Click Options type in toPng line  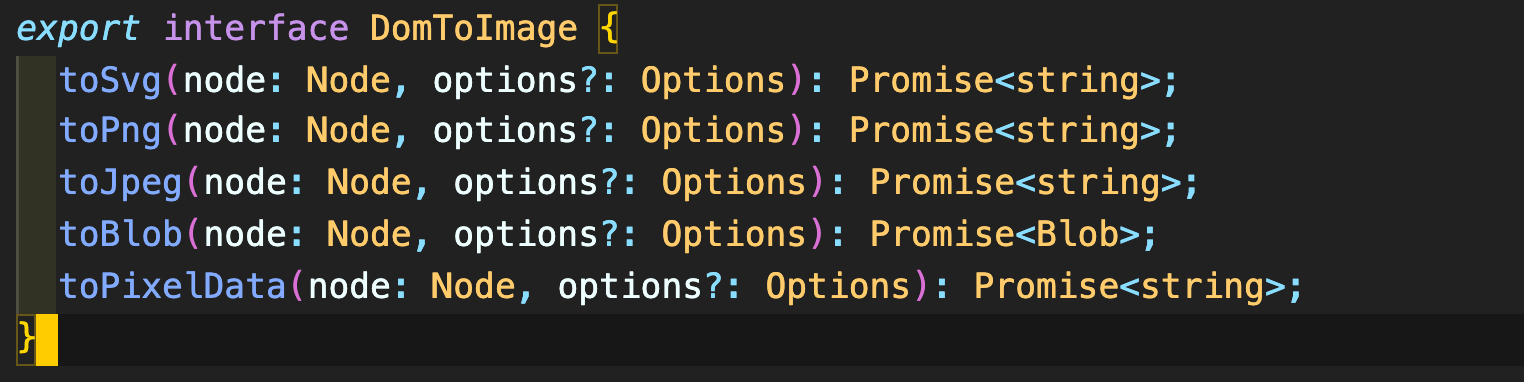(x=713, y=132)
